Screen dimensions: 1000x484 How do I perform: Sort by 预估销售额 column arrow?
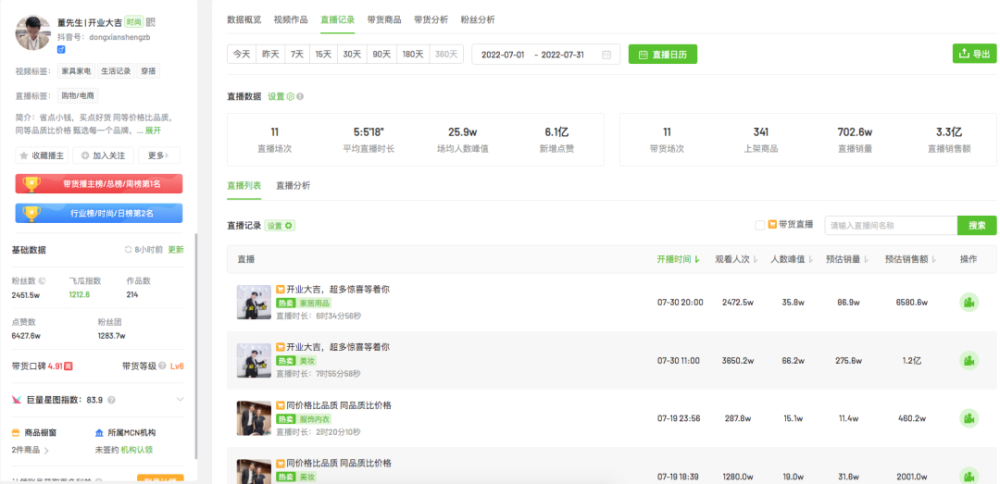pos(934,260)
